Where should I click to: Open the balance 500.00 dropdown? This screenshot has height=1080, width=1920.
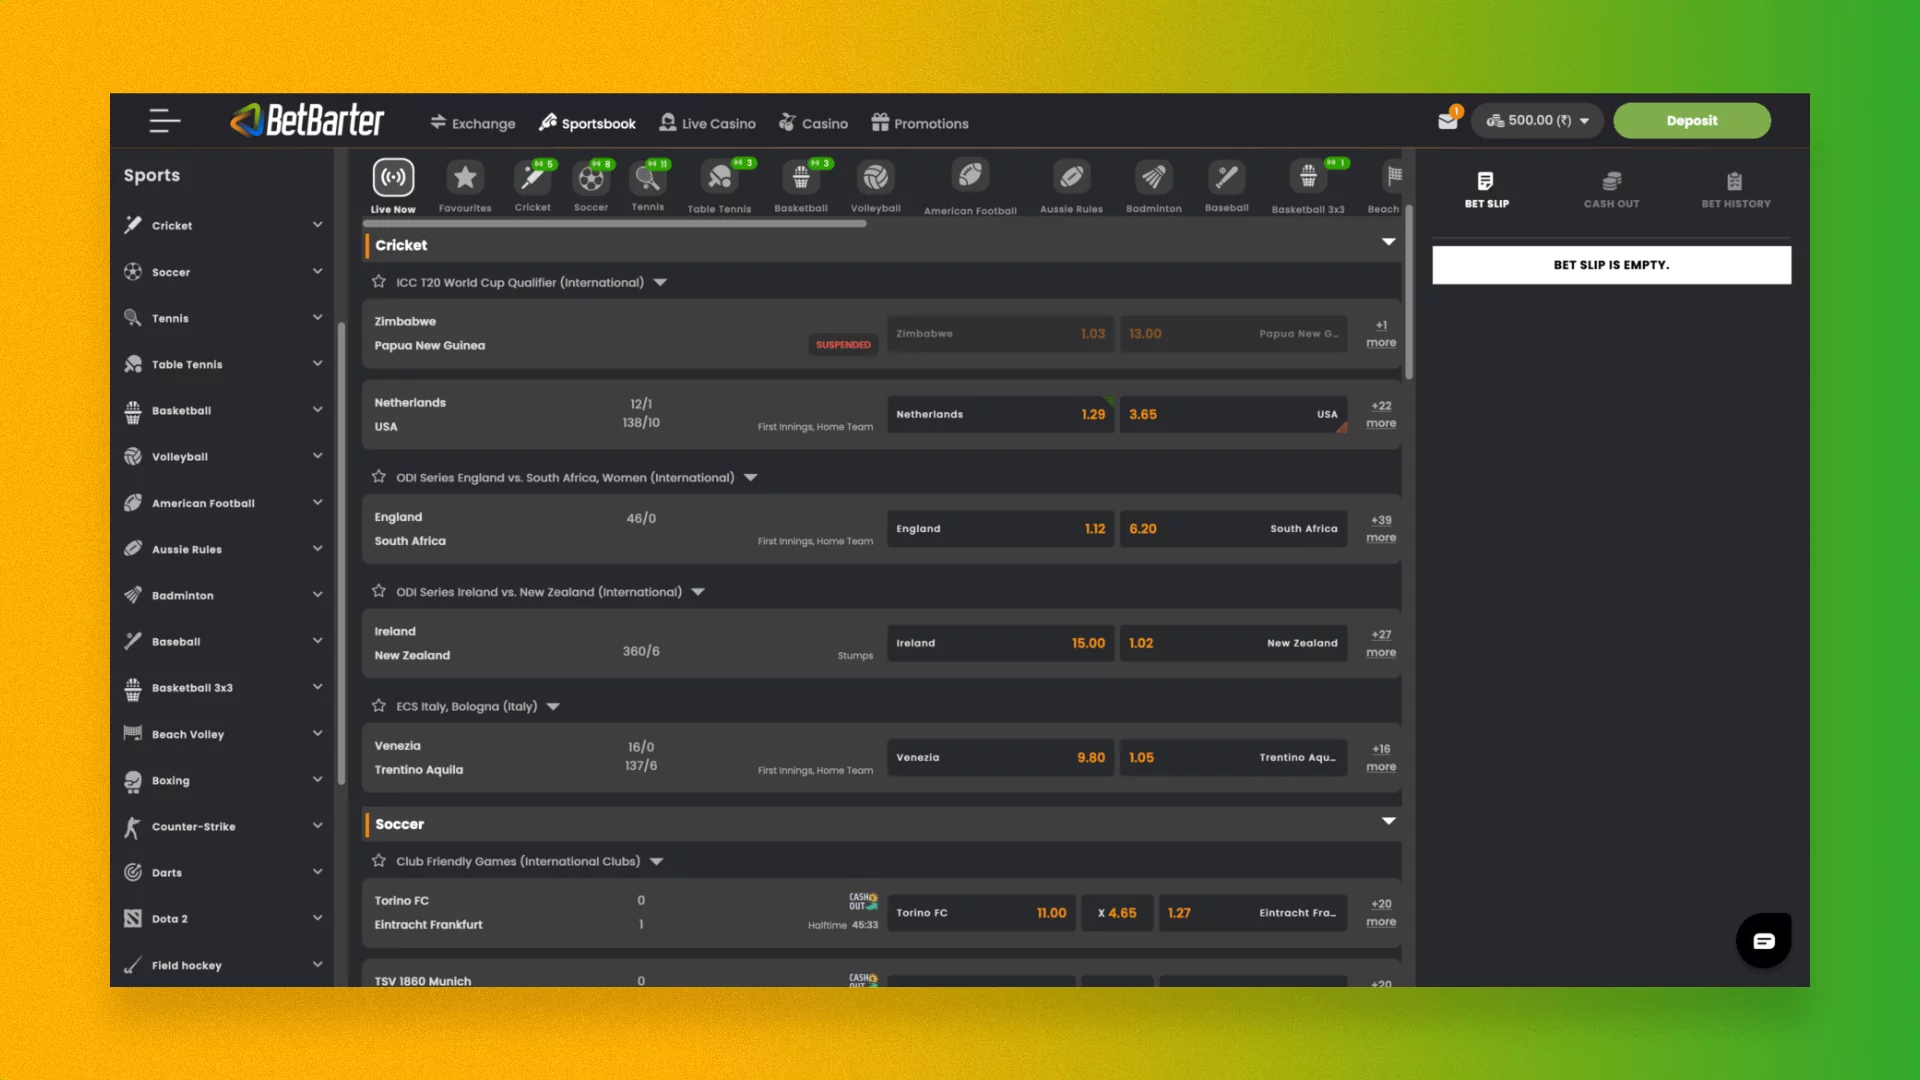coord(1537,121)
